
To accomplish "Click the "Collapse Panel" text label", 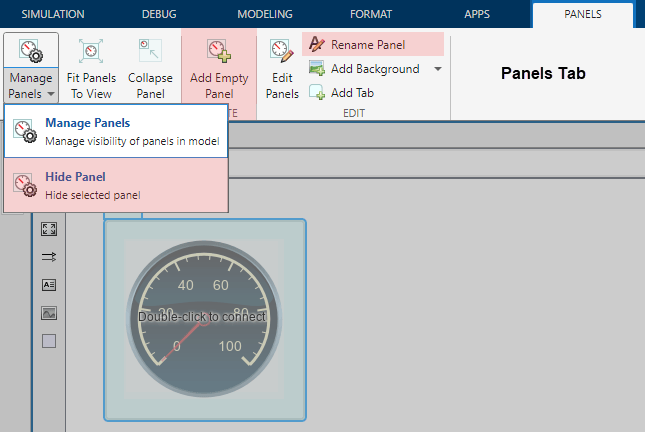I will [150, 86].
